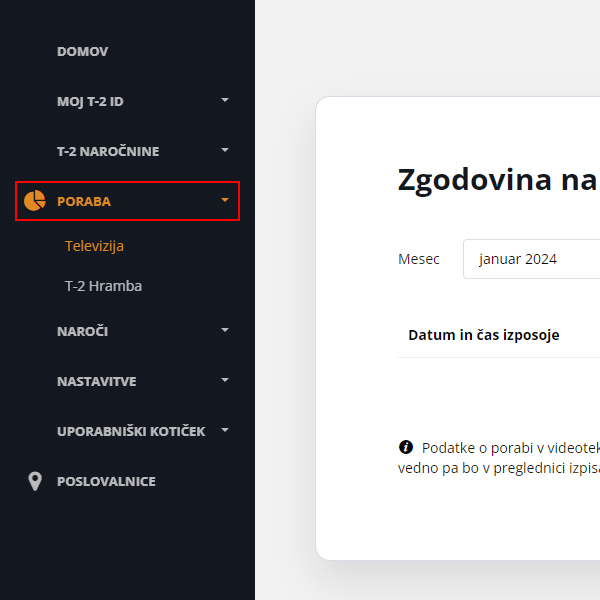Screen dimensions: 600x600
Task: Click the Poslovalnice location pin icon
Action: 35,481
